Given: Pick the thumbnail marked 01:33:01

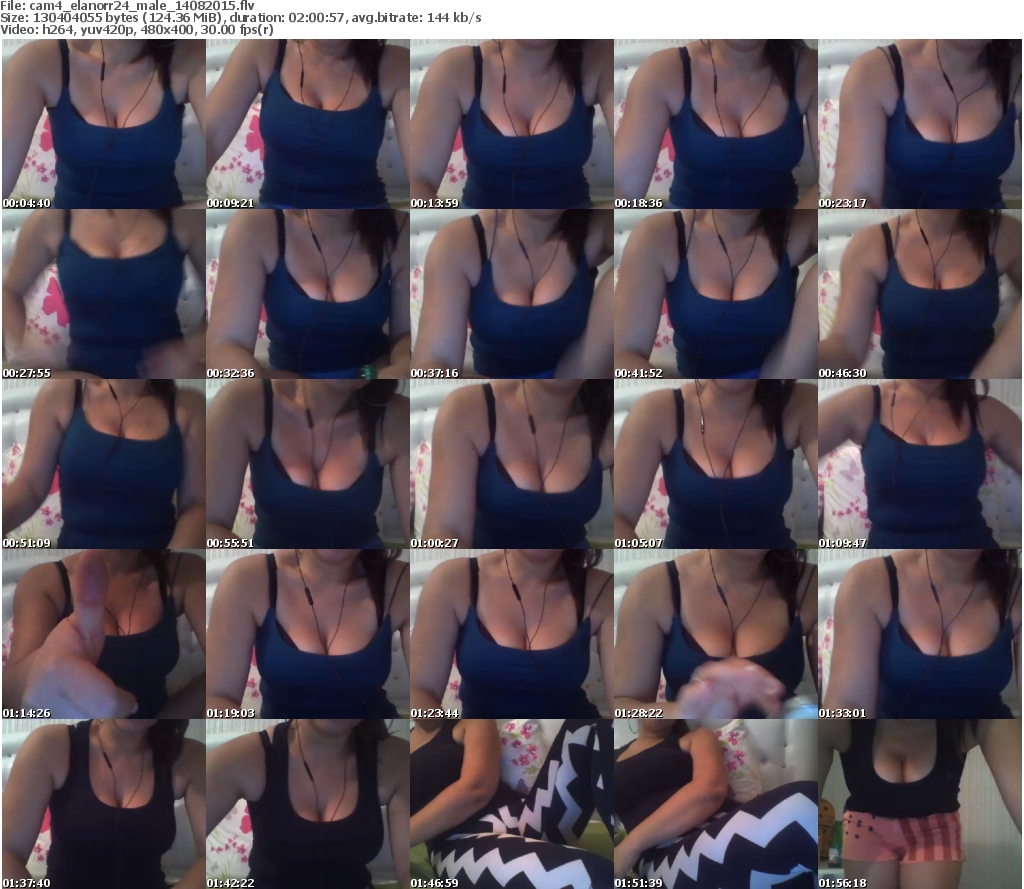Looking at the screenshot, I should (x=920, y=634).
